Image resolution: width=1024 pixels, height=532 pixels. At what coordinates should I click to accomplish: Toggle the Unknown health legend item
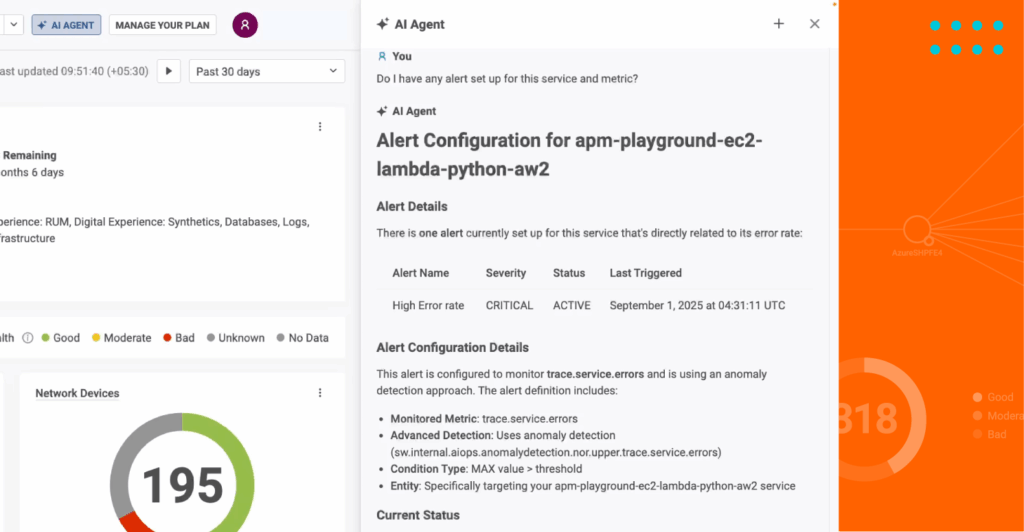point(236,338)
